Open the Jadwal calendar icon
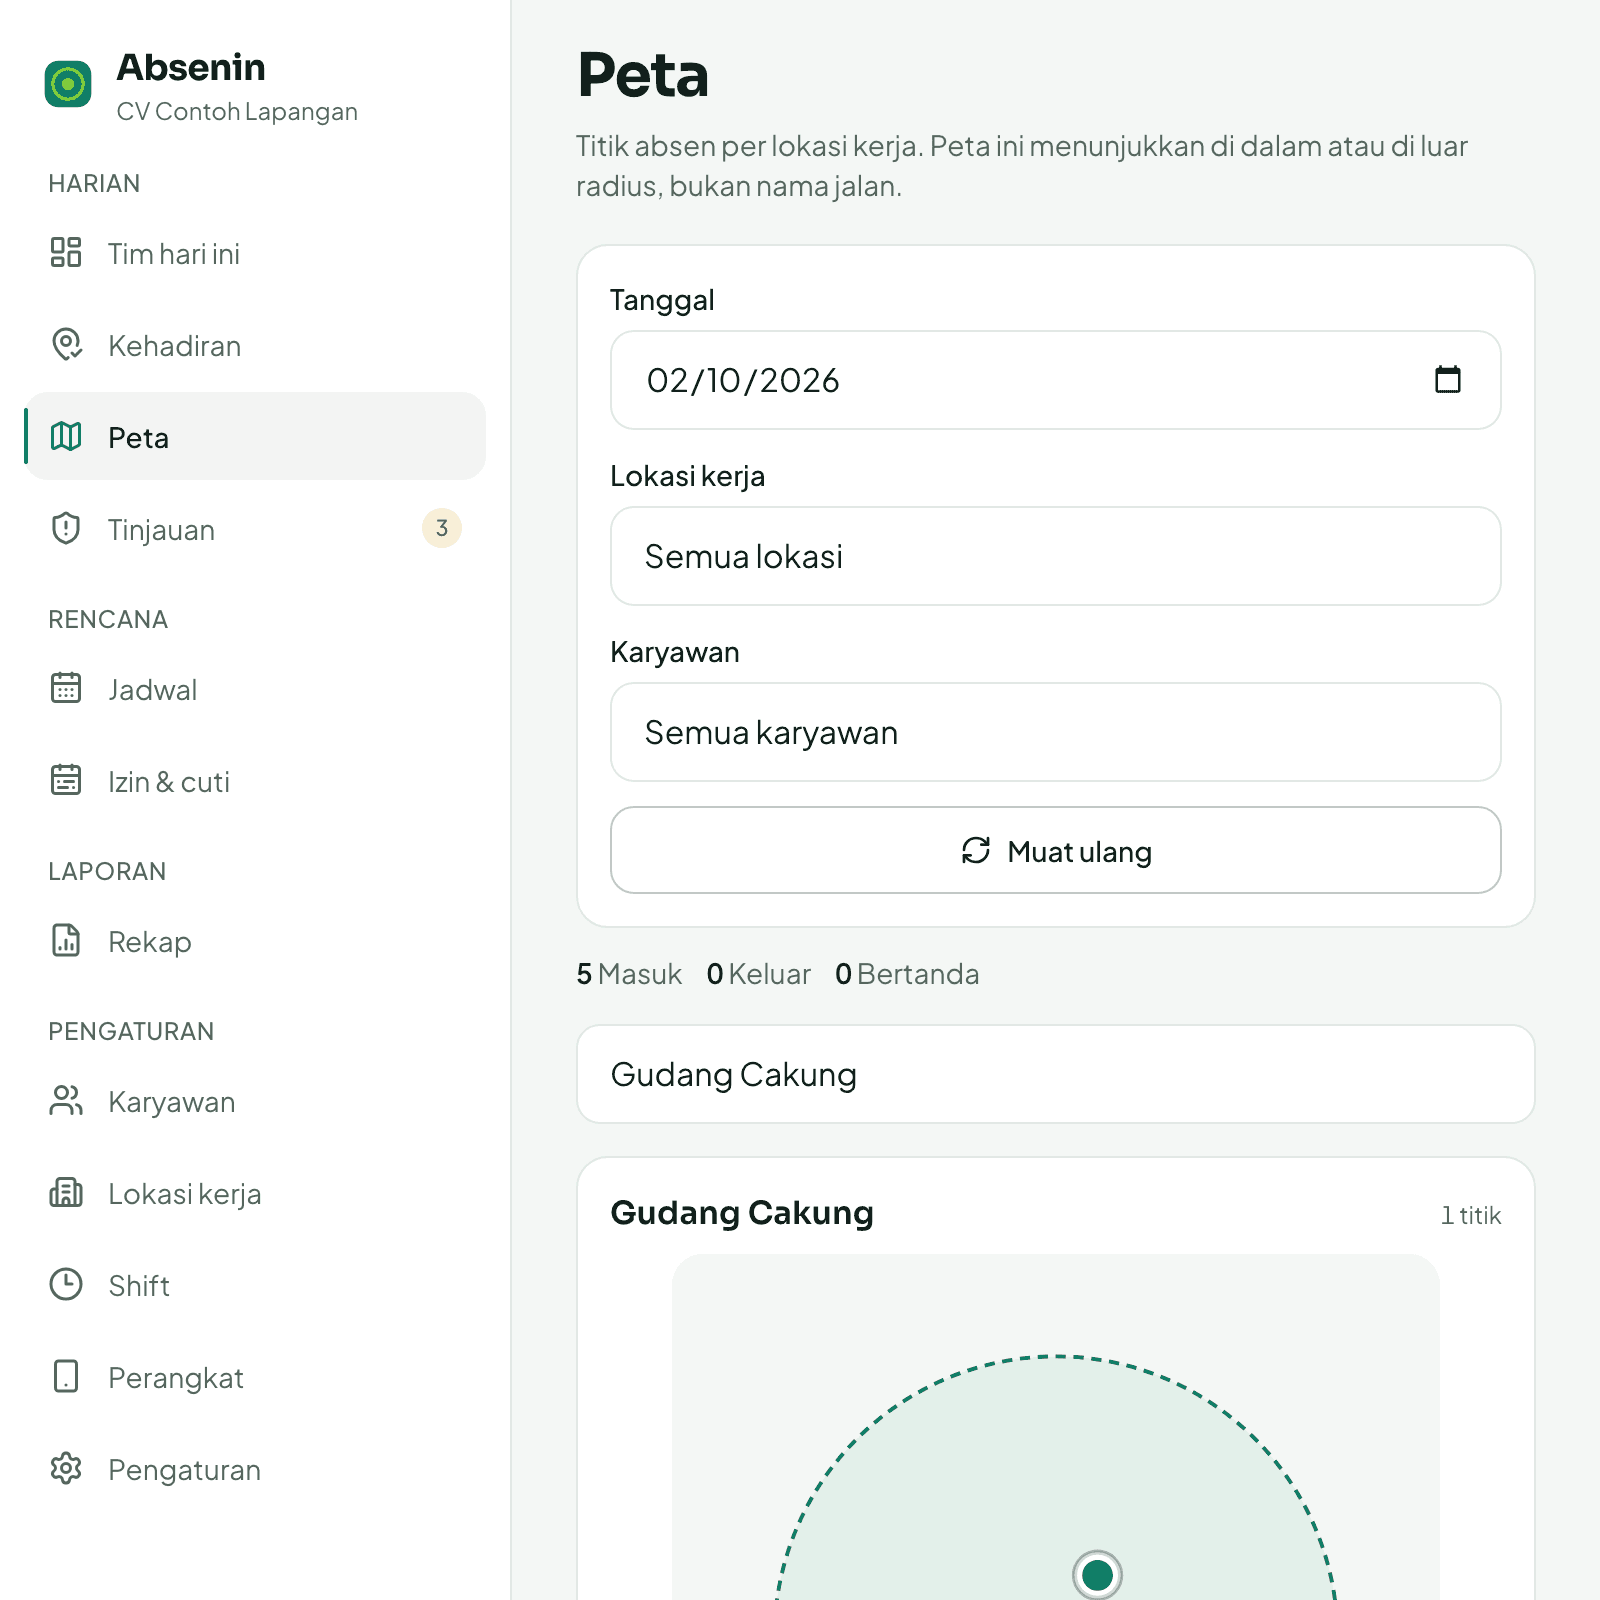Image resolution: width=1600 pixels, height=1600 pixels. [66, 688]
